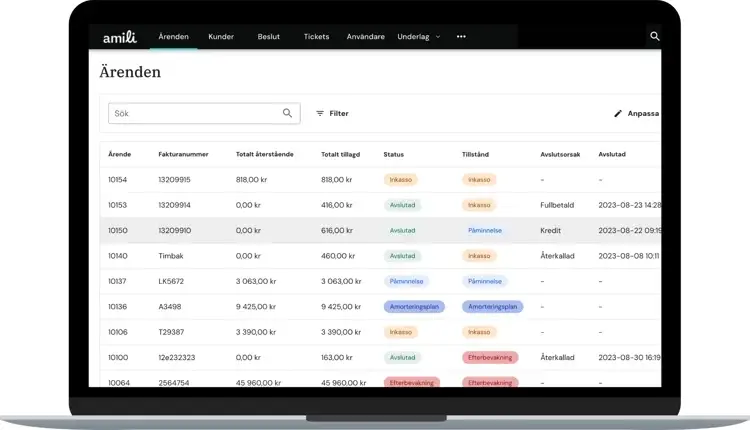The width and height of the screenshot is (750, 430).
Task: Click the pencil icon beside Anpassa
Action: tap(618, 113)
